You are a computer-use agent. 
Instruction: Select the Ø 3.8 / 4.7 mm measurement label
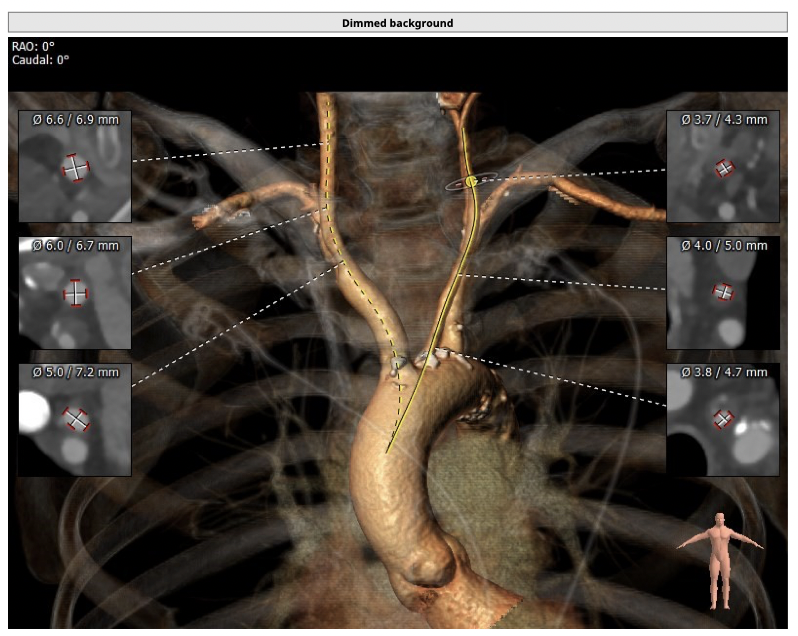[724, 372]
